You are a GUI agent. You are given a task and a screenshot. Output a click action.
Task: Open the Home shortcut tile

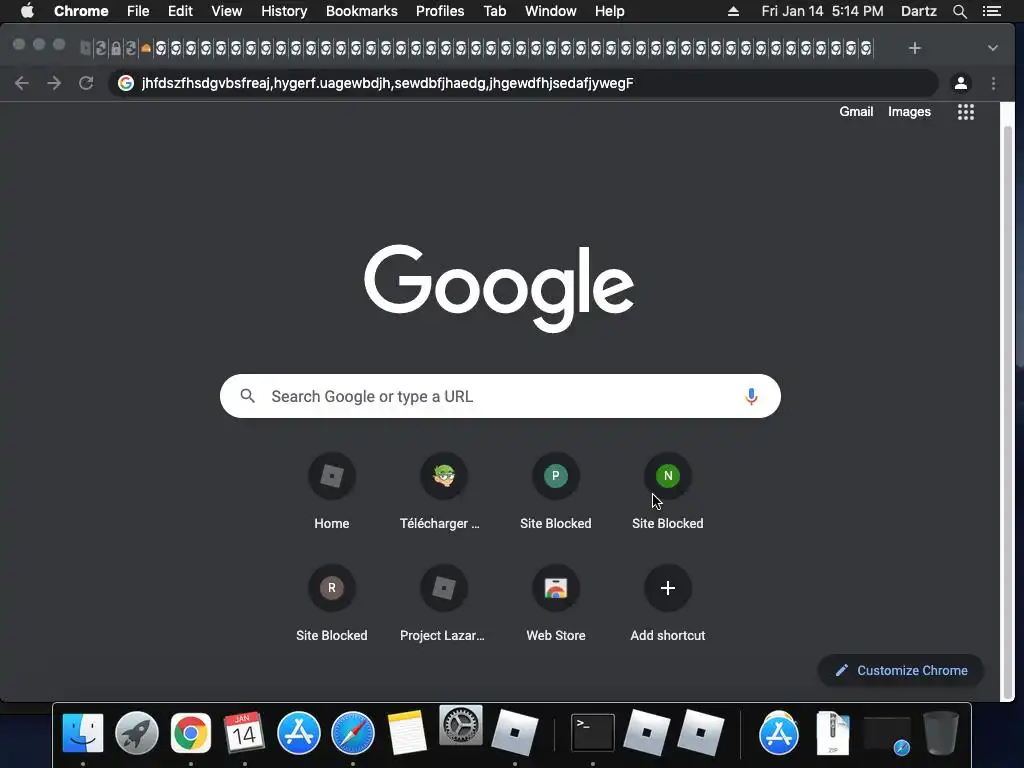click(332, 492)
